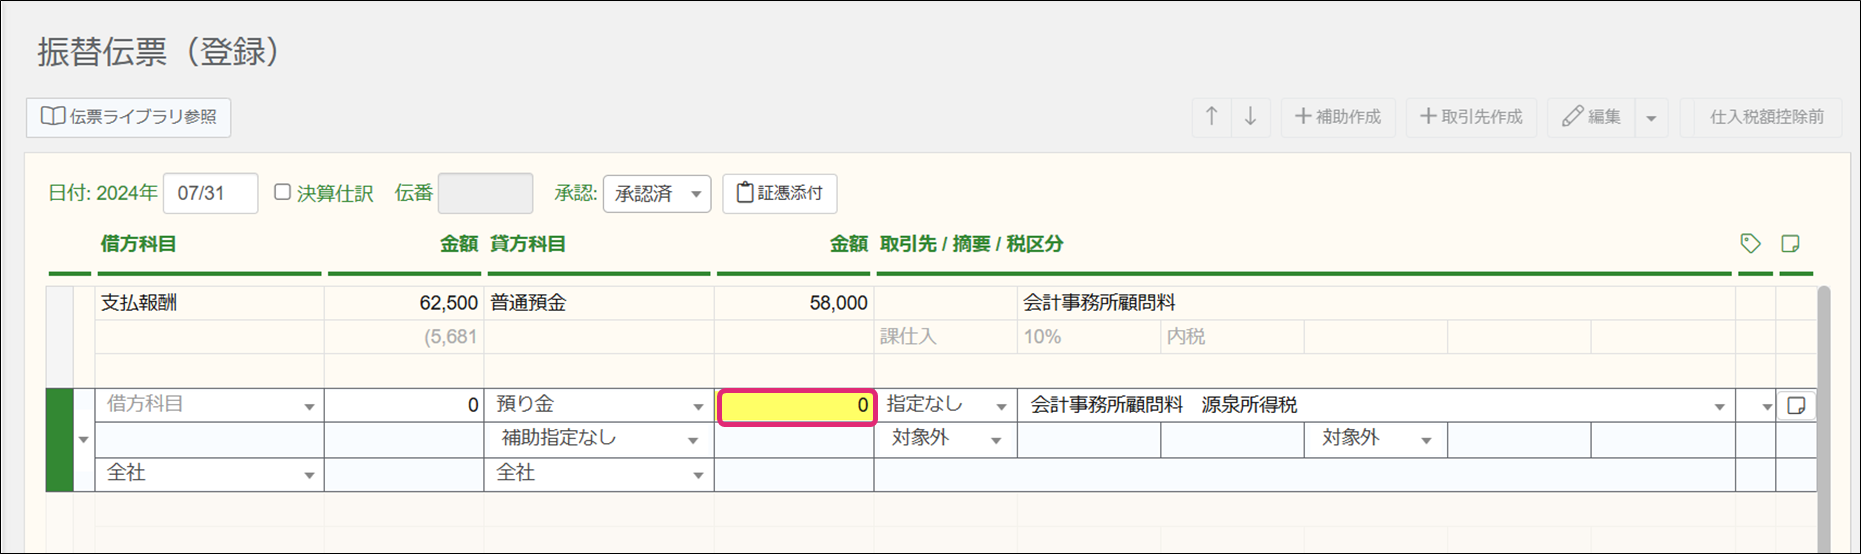
Task: Move the row up with the up arrow
Action: click(x=1211, y=117)
